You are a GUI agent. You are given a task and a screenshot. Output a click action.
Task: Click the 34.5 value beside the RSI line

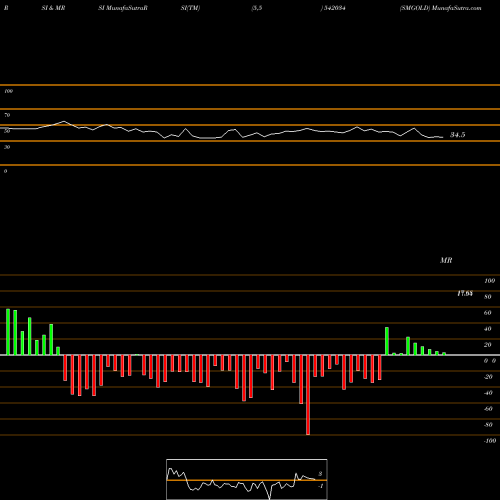pos(458,135)
